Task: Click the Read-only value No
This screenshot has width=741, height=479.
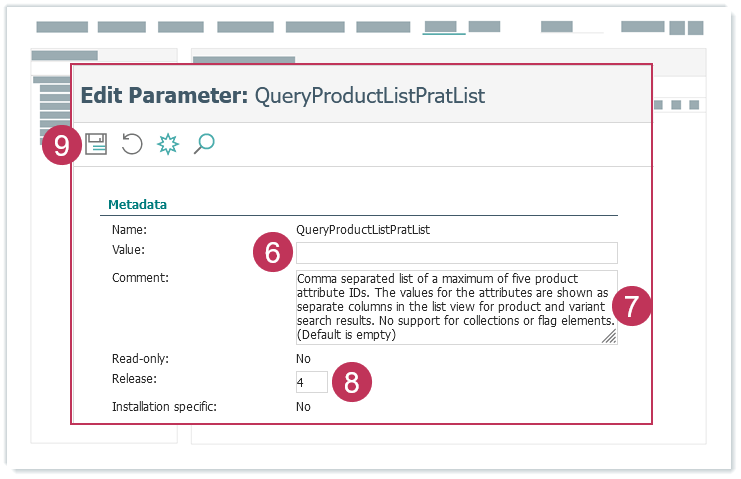Action: click(x=303, y=358)
